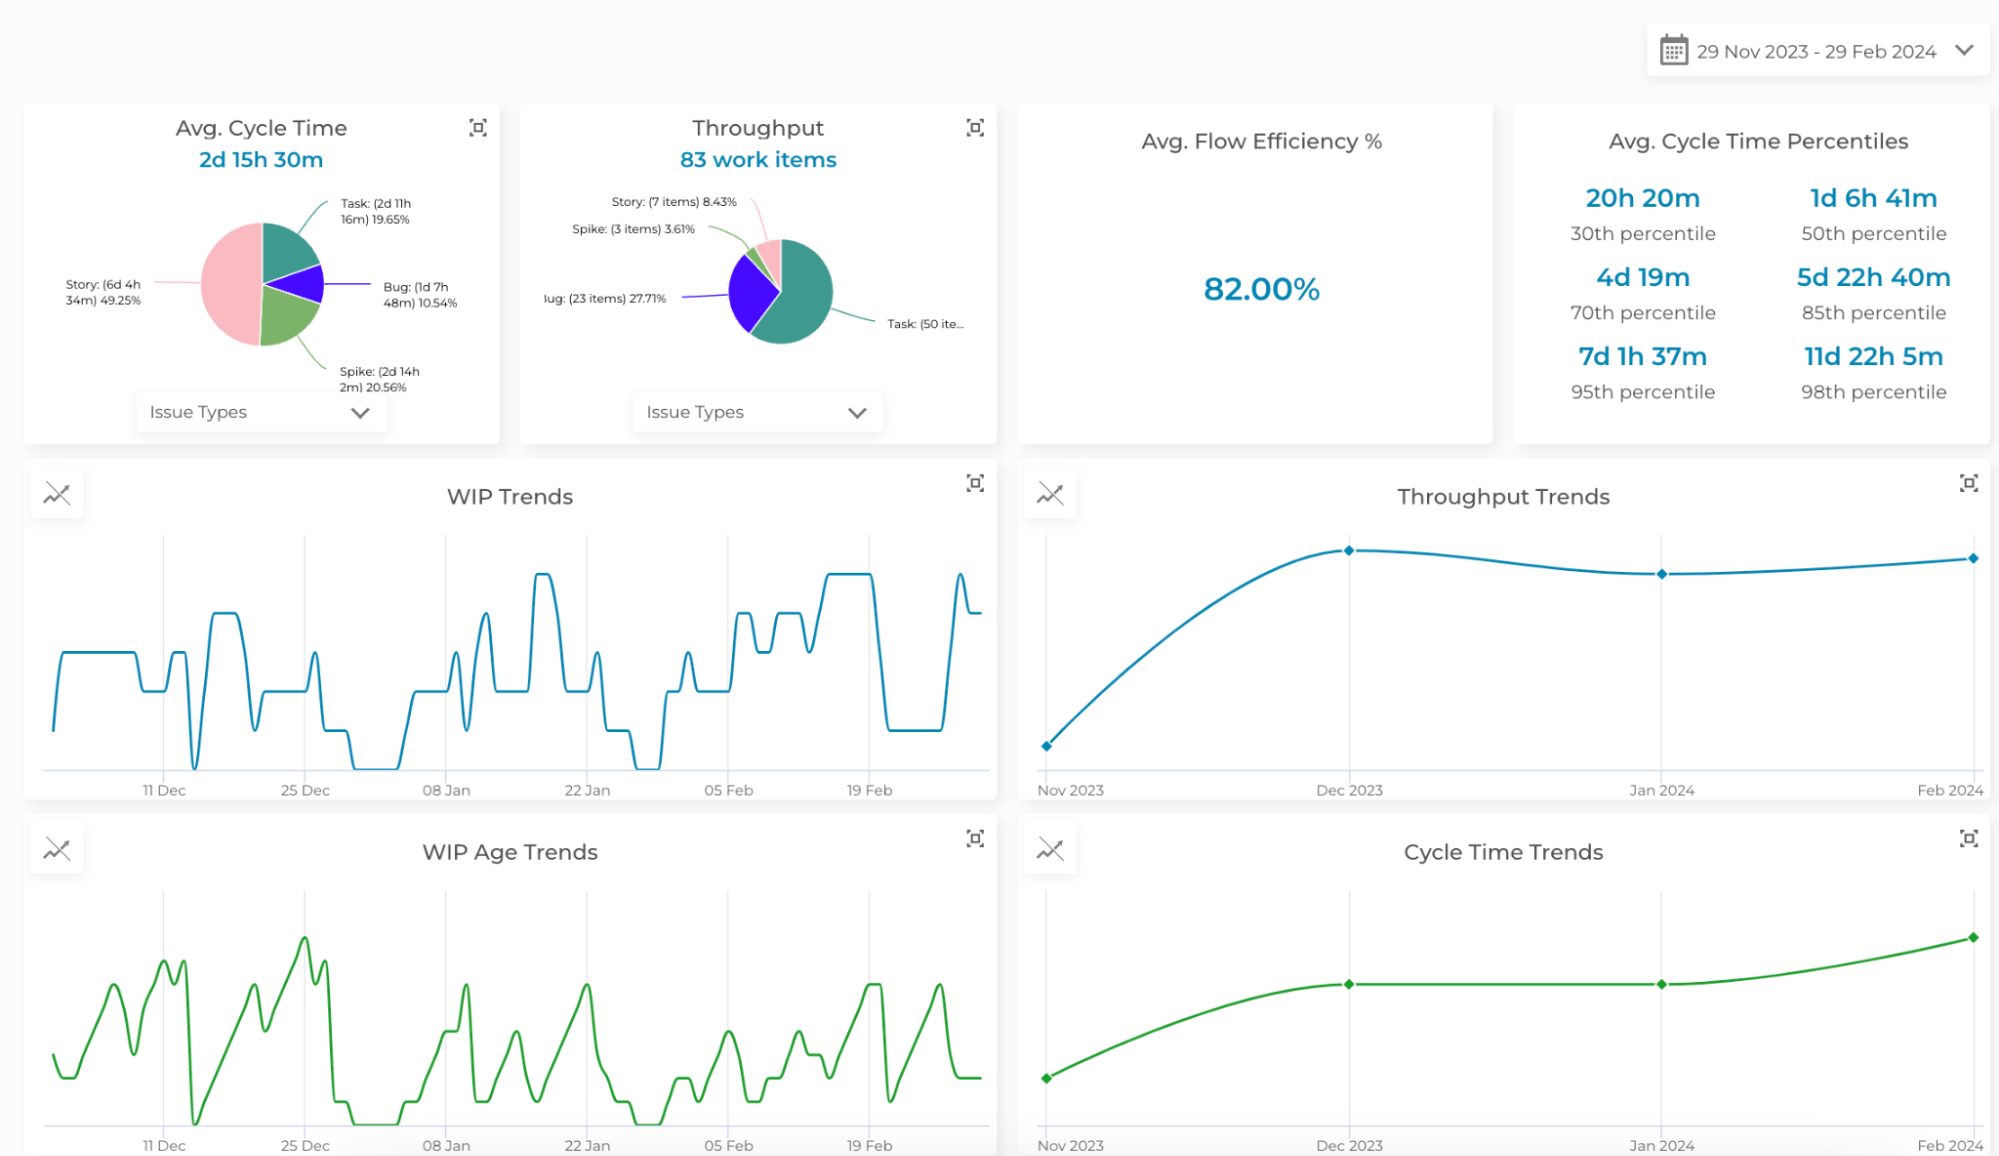Expand the Cycle Time Trends chart to fullscreen
The image size is (1999, 1156).
pyautogui.click(x=1967, y=839)
